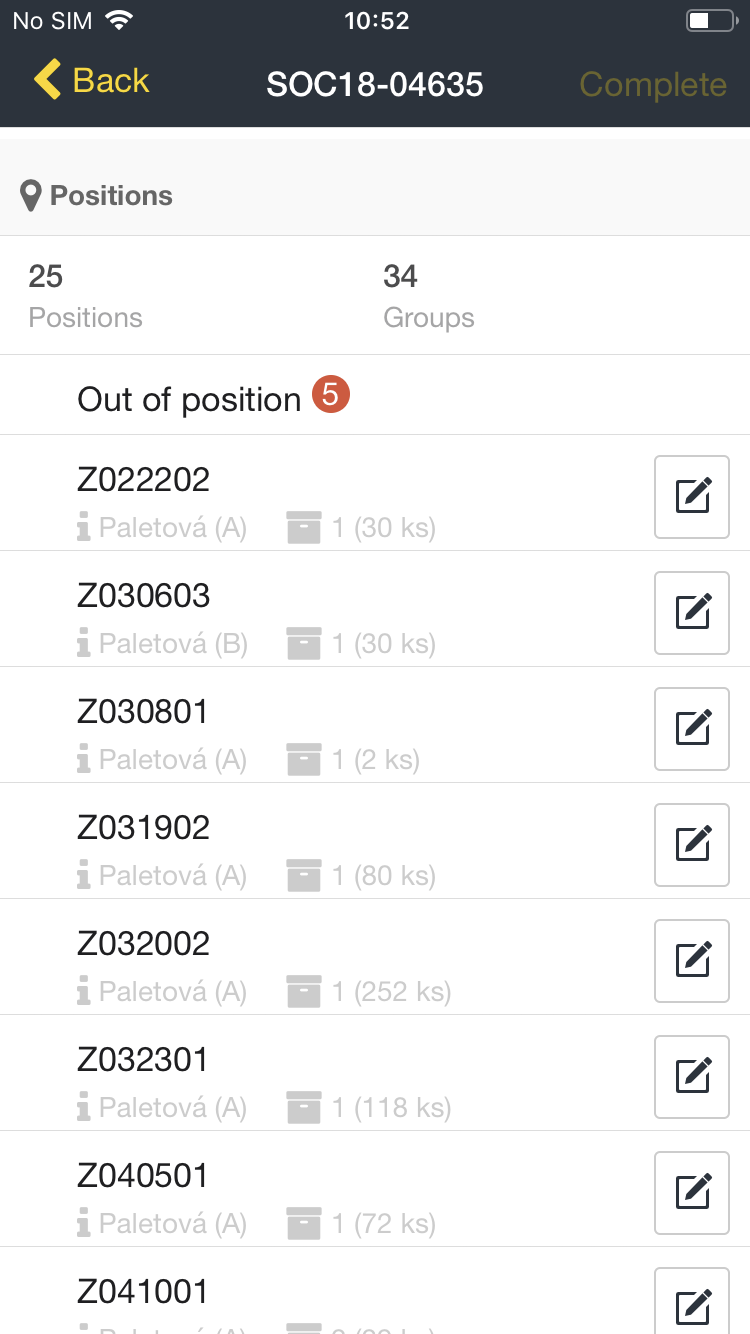Open the edit icon for Z030801
Image resolution: width=750 pixels, height=1334 pixels.
pos(692,729)
